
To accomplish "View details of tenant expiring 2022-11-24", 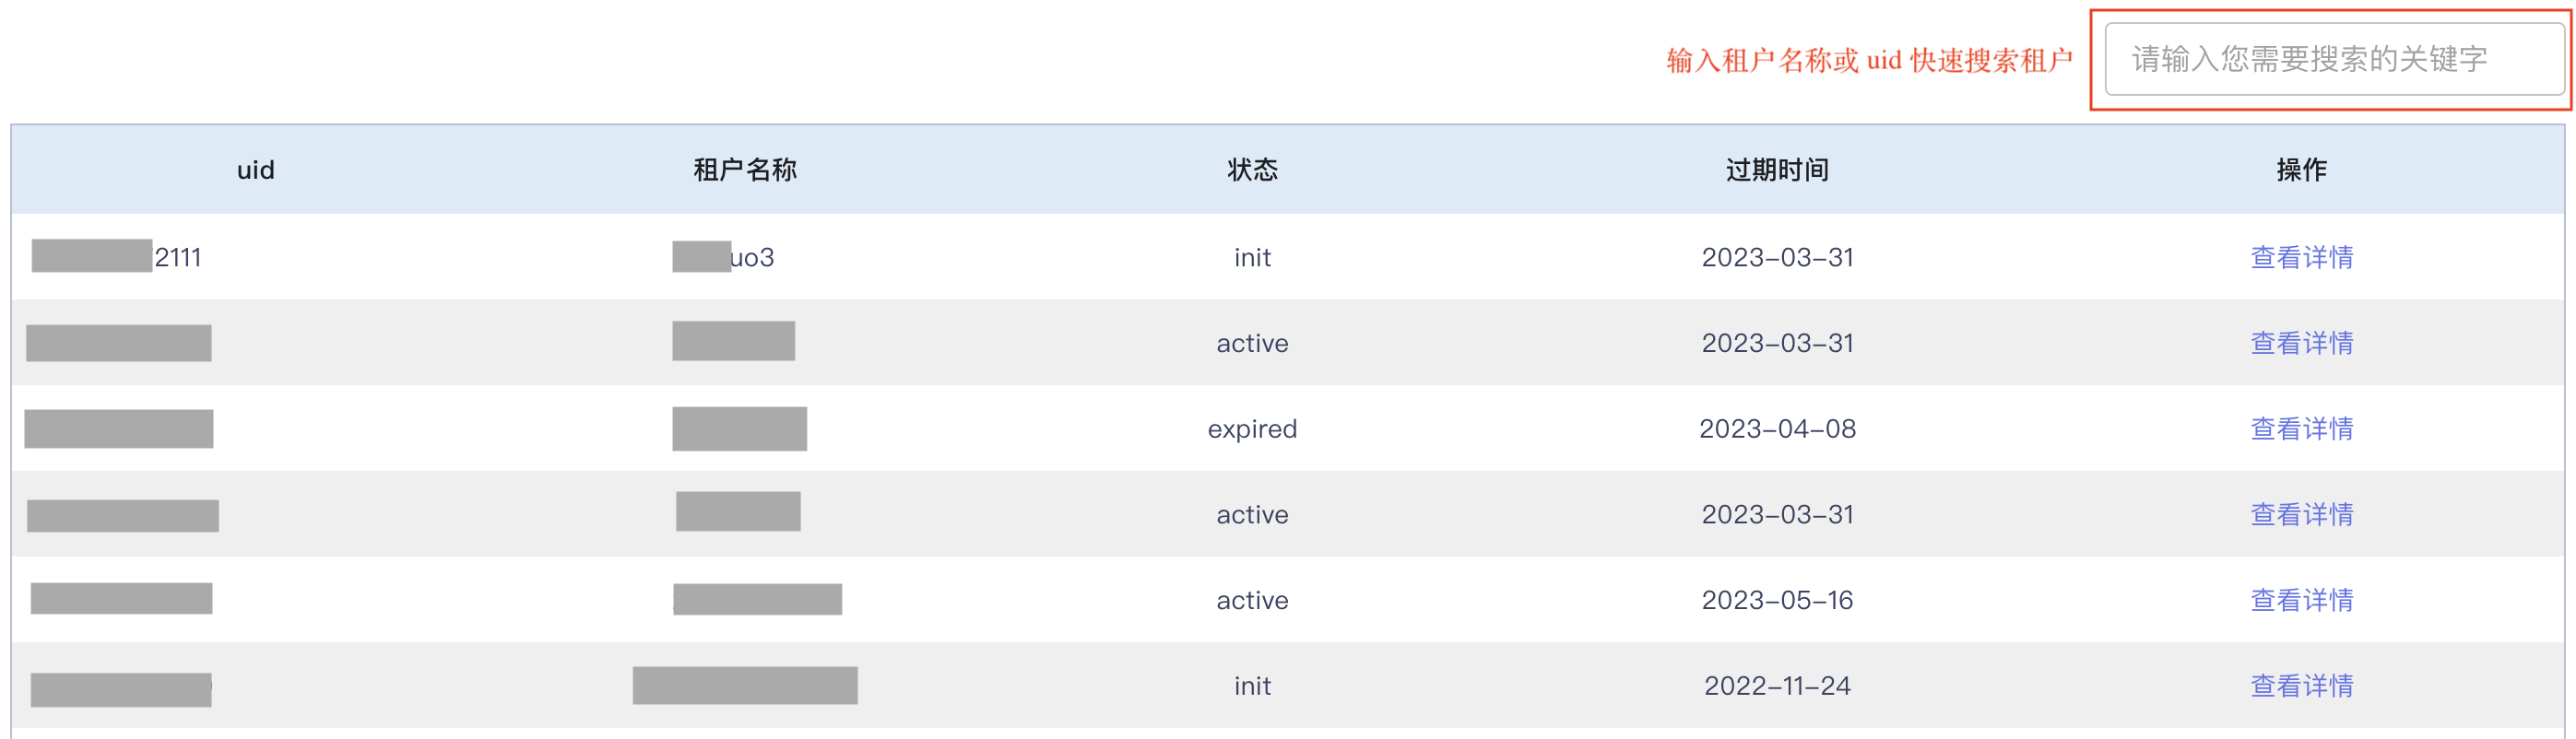I will coord(2301,686).
